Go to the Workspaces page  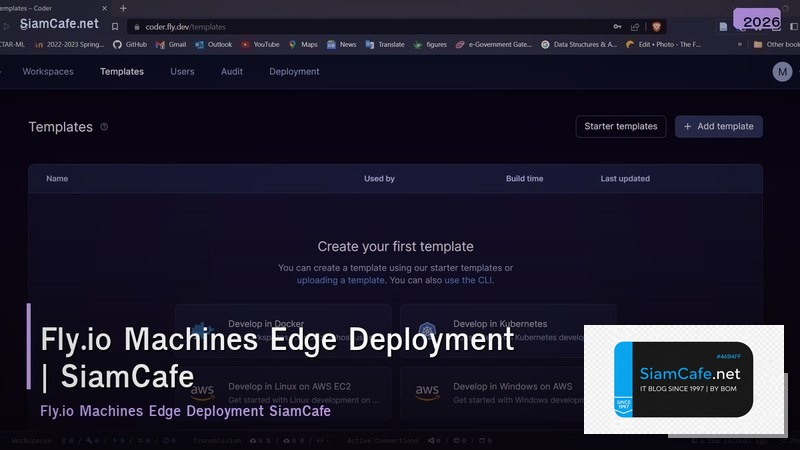click(48, 71)
